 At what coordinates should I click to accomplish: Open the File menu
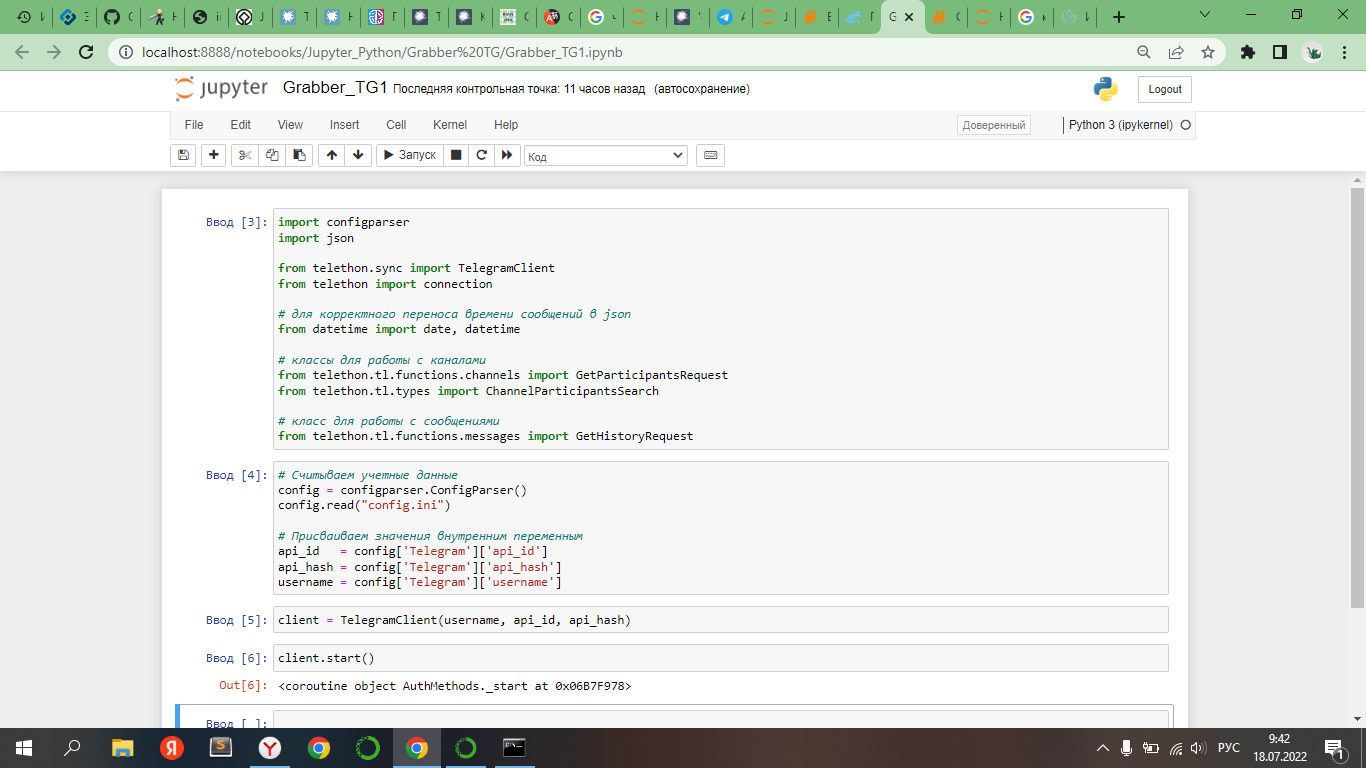point(194,125)
